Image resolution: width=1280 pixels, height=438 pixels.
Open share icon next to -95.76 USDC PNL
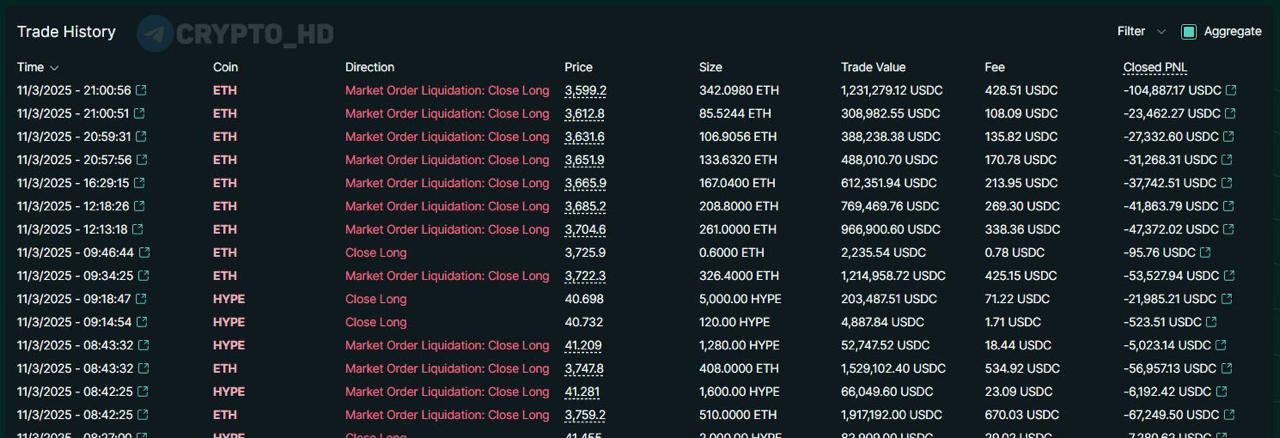tap(1204, 253)
